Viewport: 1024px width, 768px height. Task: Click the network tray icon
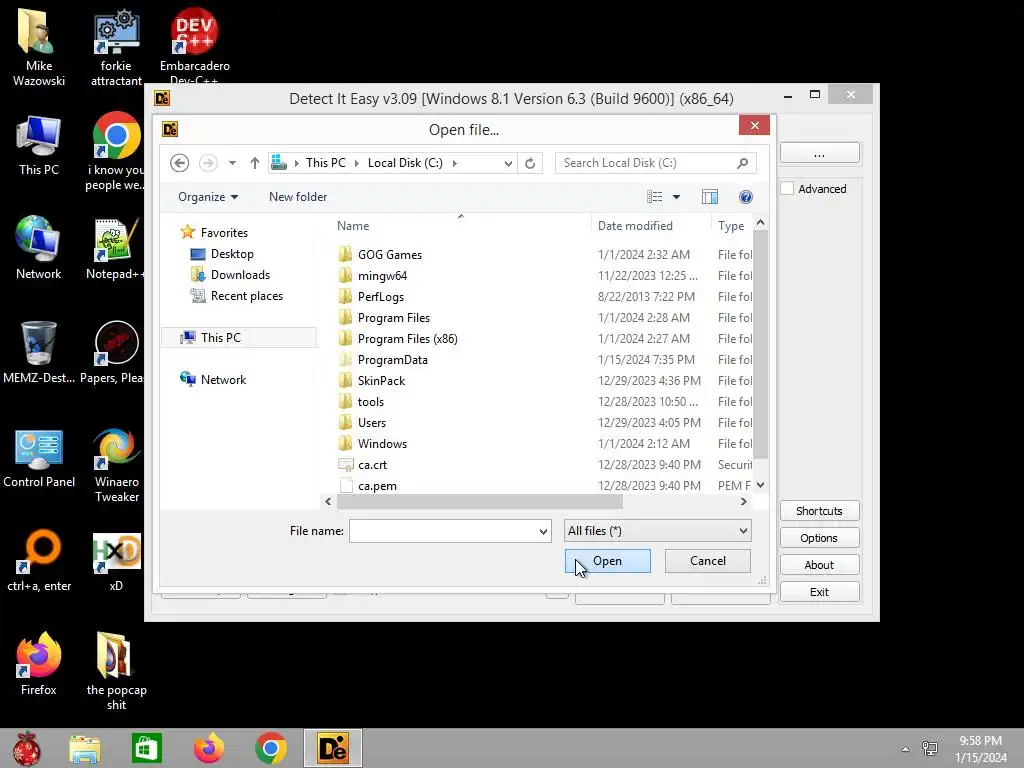click(x=929, y=748)
